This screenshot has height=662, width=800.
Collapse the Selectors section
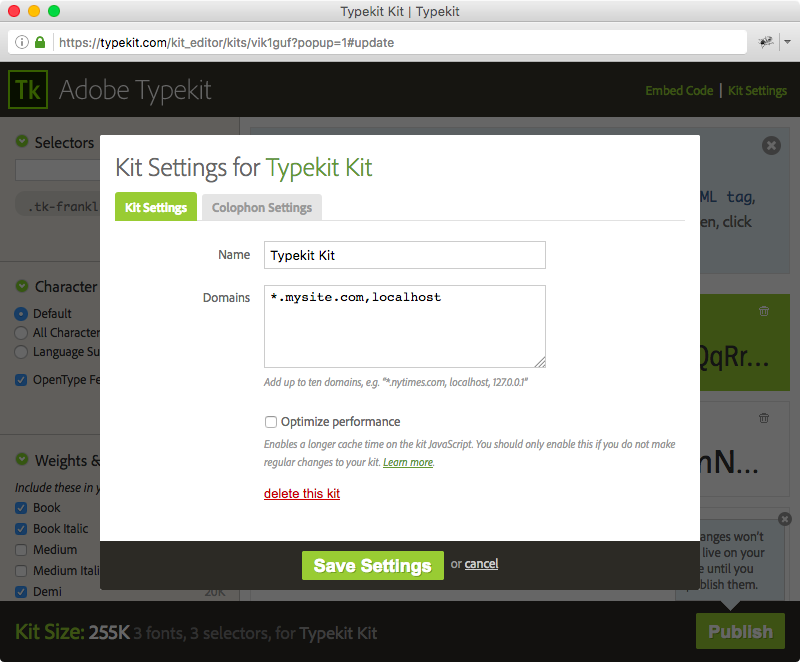(x=22, y=141)
